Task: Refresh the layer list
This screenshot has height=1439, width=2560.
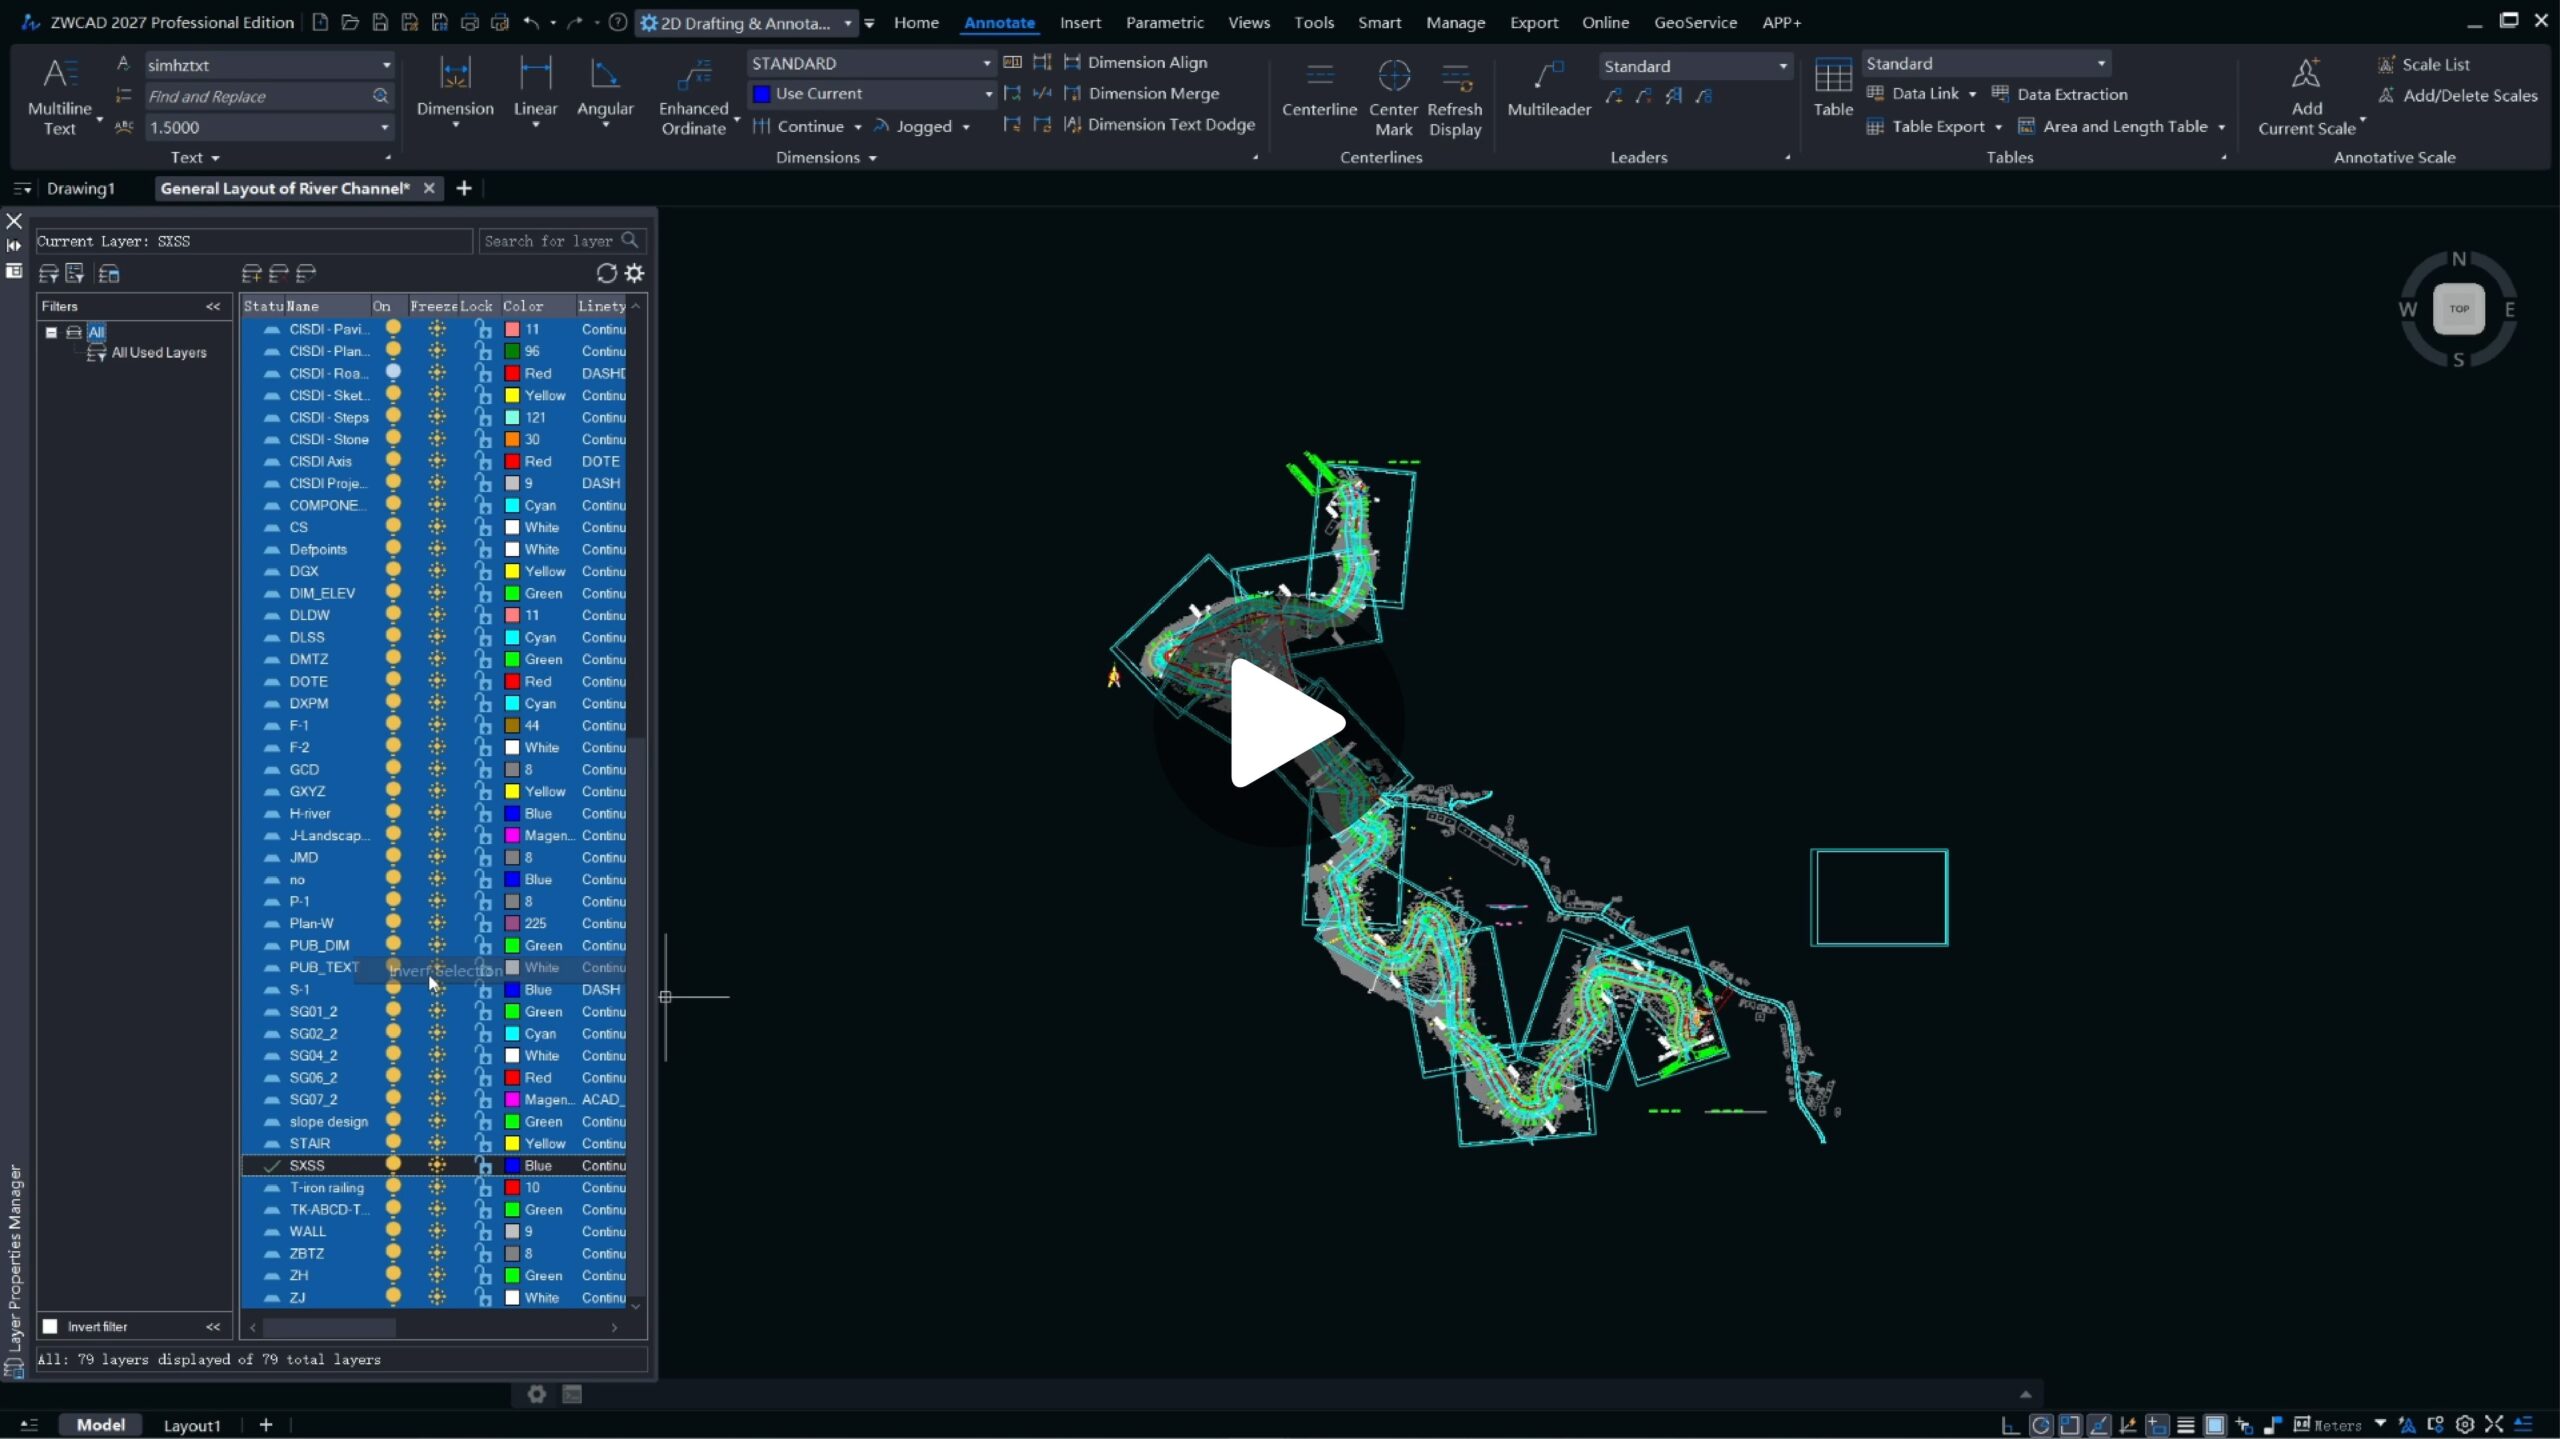Action: pyautogui.click(x=606, y=273)
